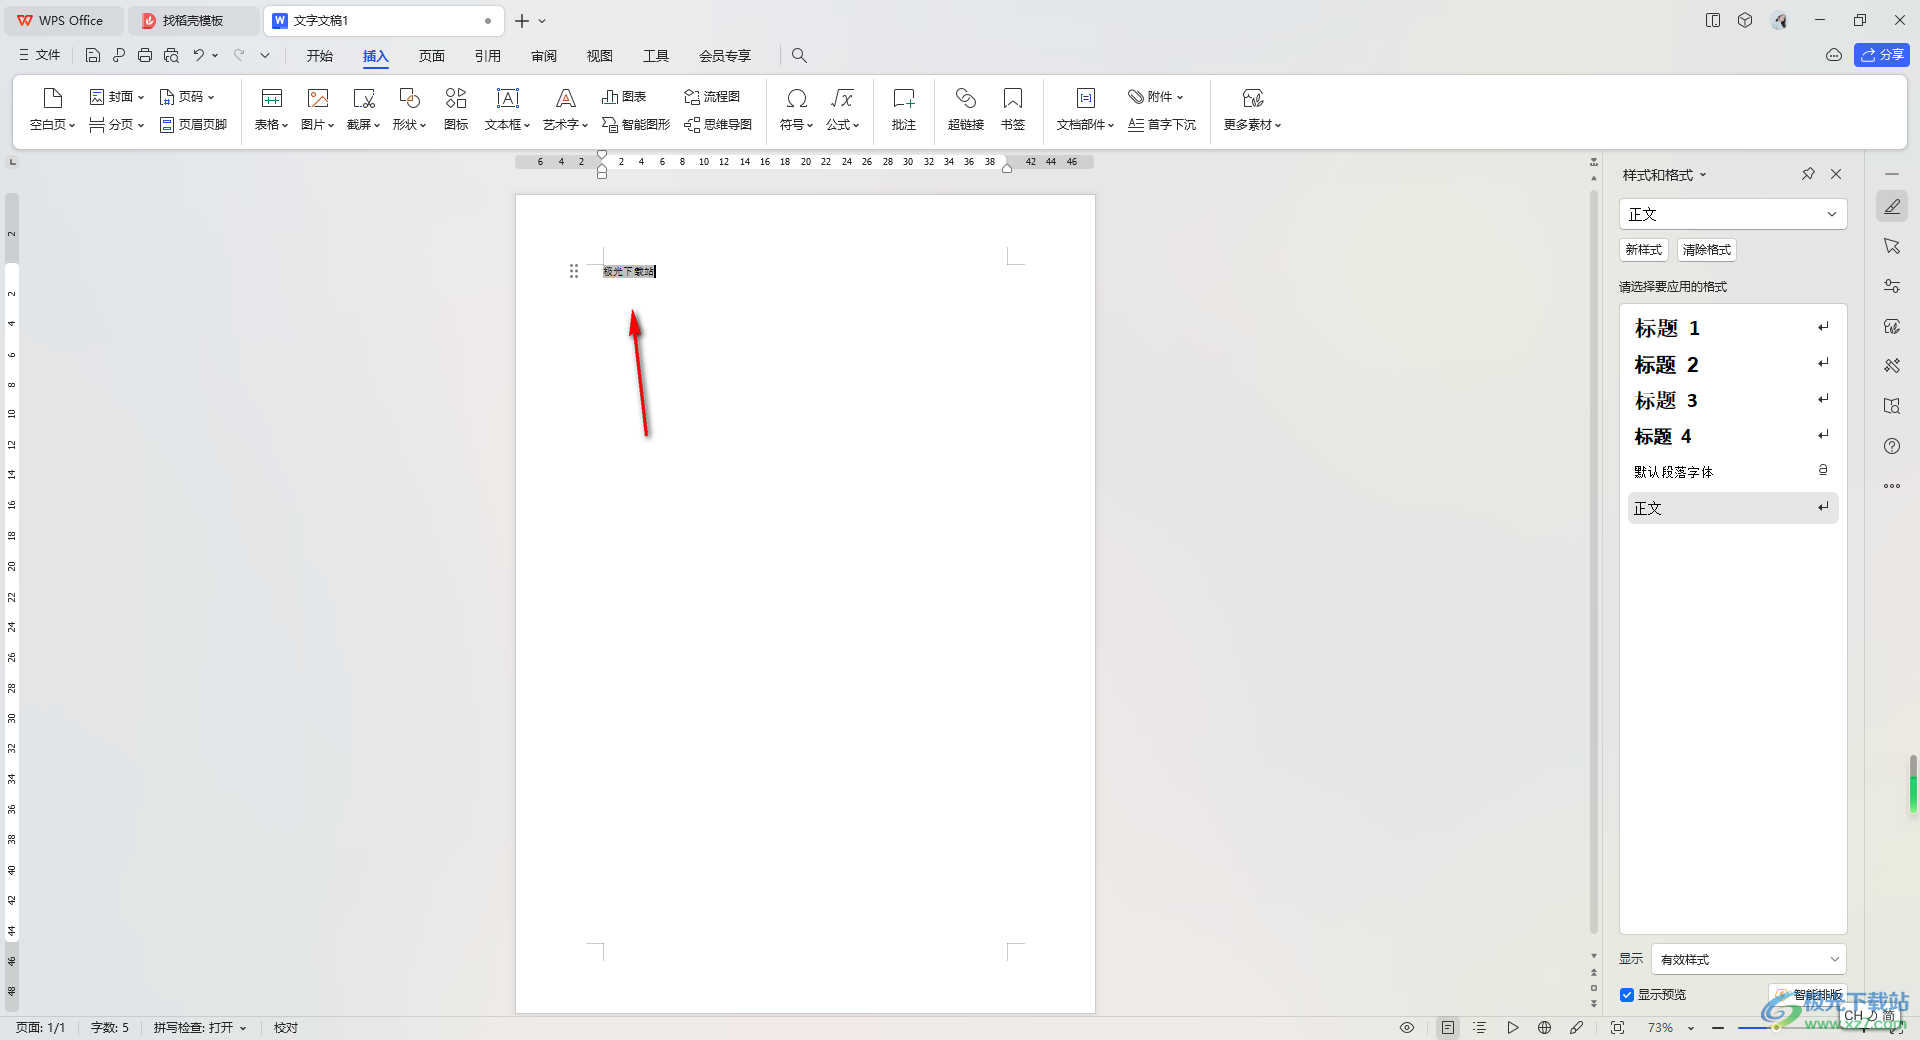Viewport: 1920px width, 1040px height.
Task: Switch to web layout view globe icon
Action: pos(1544,1028)
